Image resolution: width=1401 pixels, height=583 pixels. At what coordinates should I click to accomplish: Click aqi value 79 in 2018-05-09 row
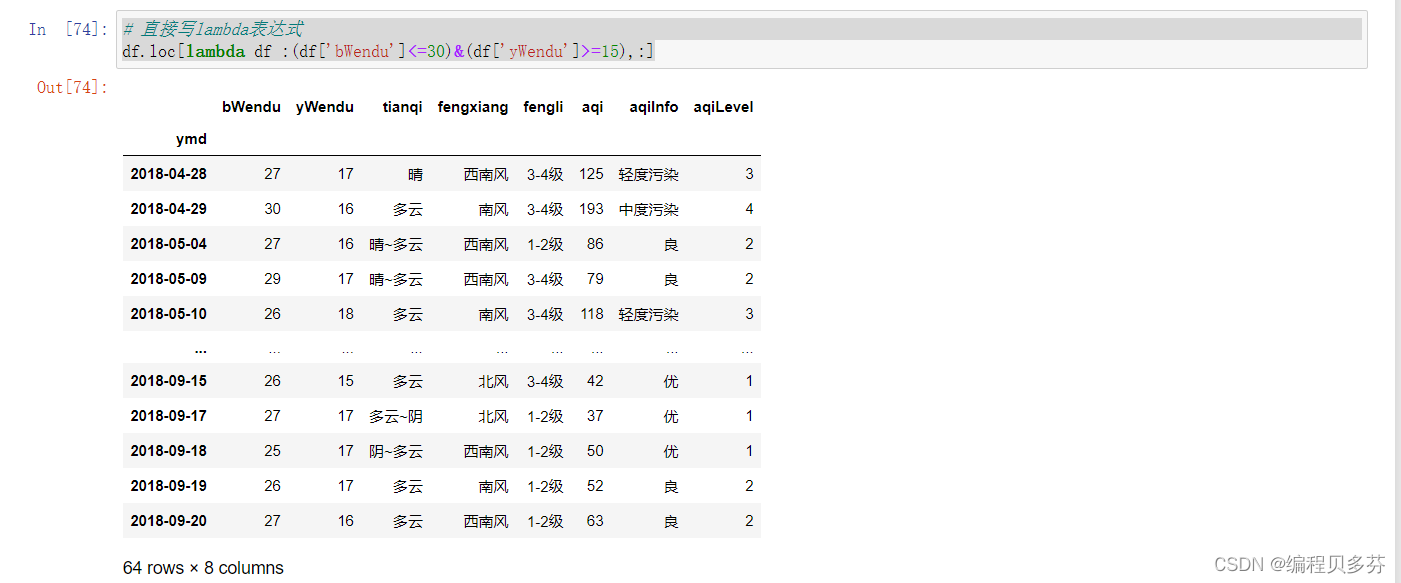595,279
